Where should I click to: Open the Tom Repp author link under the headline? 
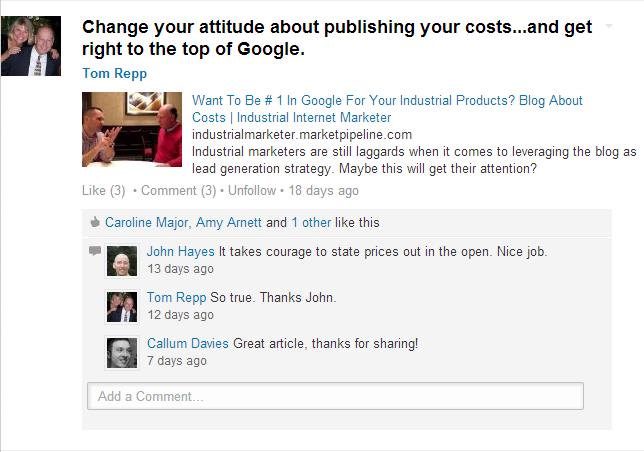pyautogui.click(x=115, y=73)
